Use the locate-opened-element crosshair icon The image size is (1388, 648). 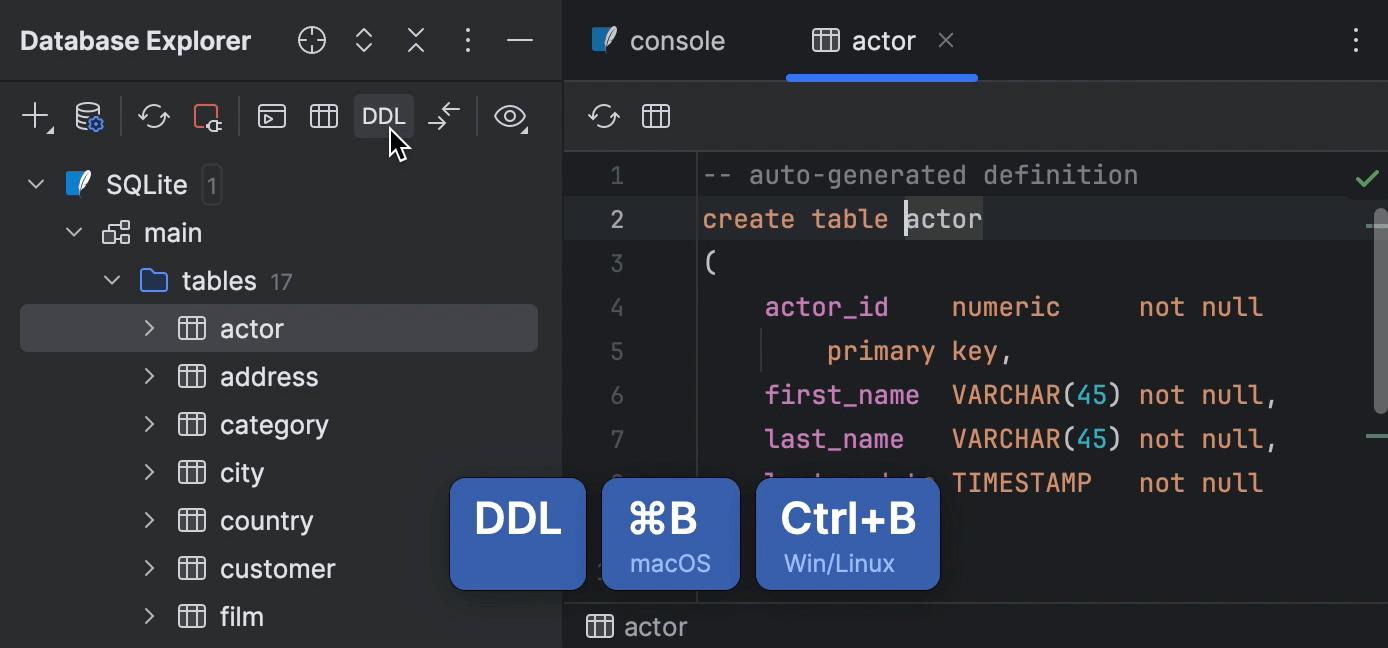pyautogui.click(x=311, y=40)
